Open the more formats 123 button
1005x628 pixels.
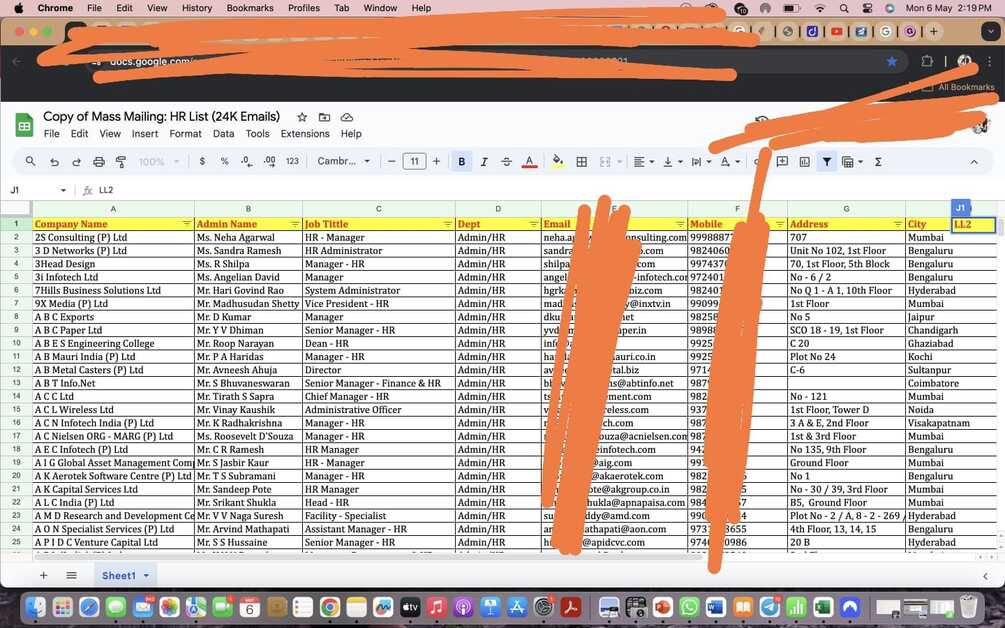tap(292, 161)
